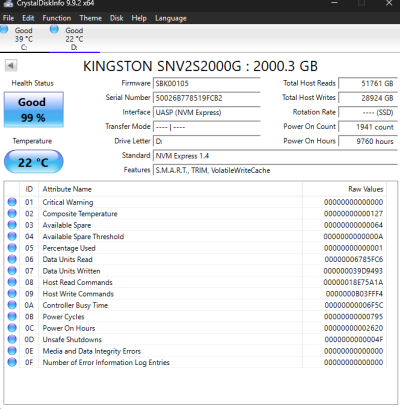The height and width of the screenshot is (409, 400).
Task: Click the status orb for Error Information Log Entries
Action: pos(12,362)
